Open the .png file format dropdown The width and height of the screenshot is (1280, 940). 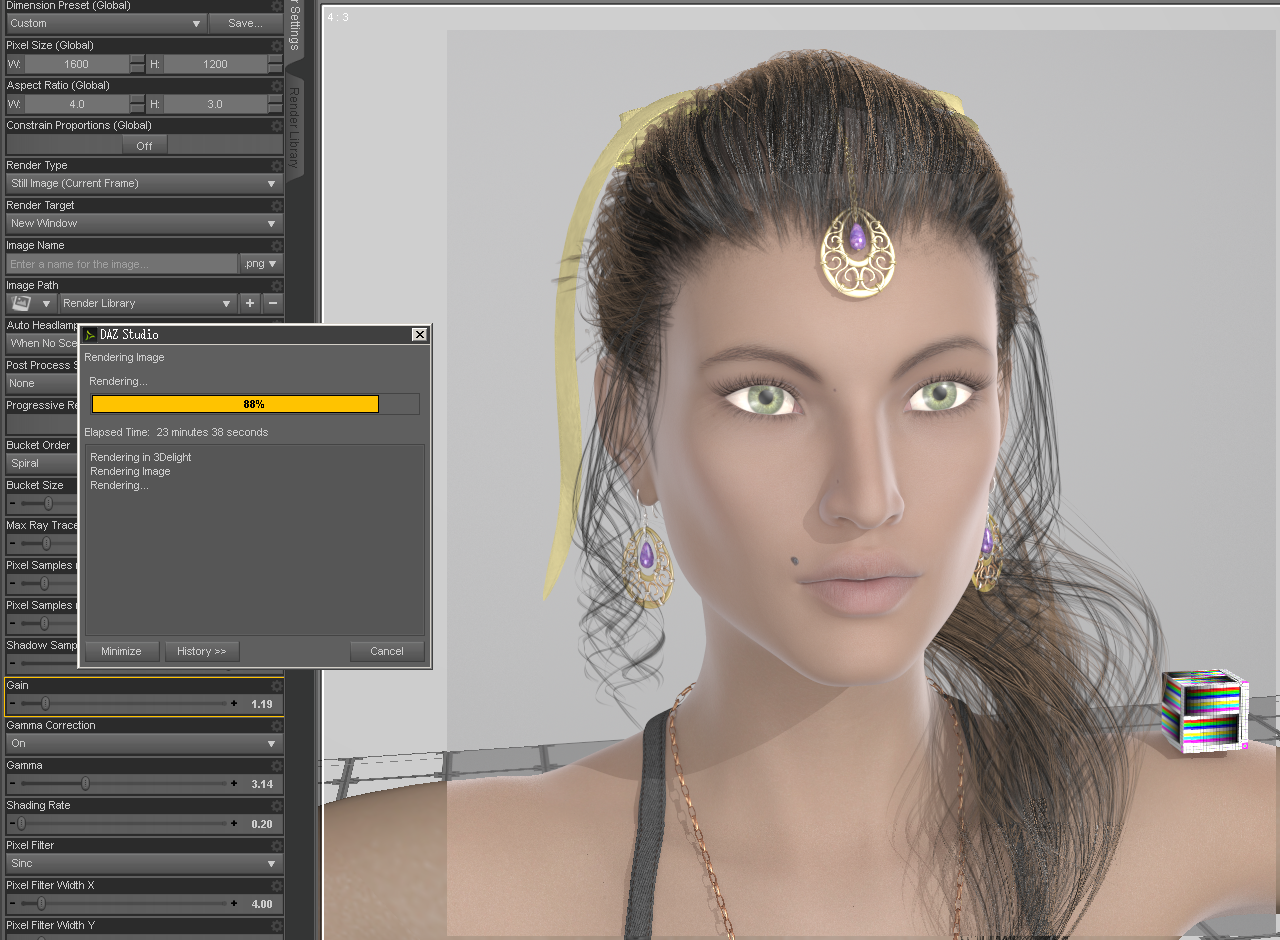coord(261,264)
